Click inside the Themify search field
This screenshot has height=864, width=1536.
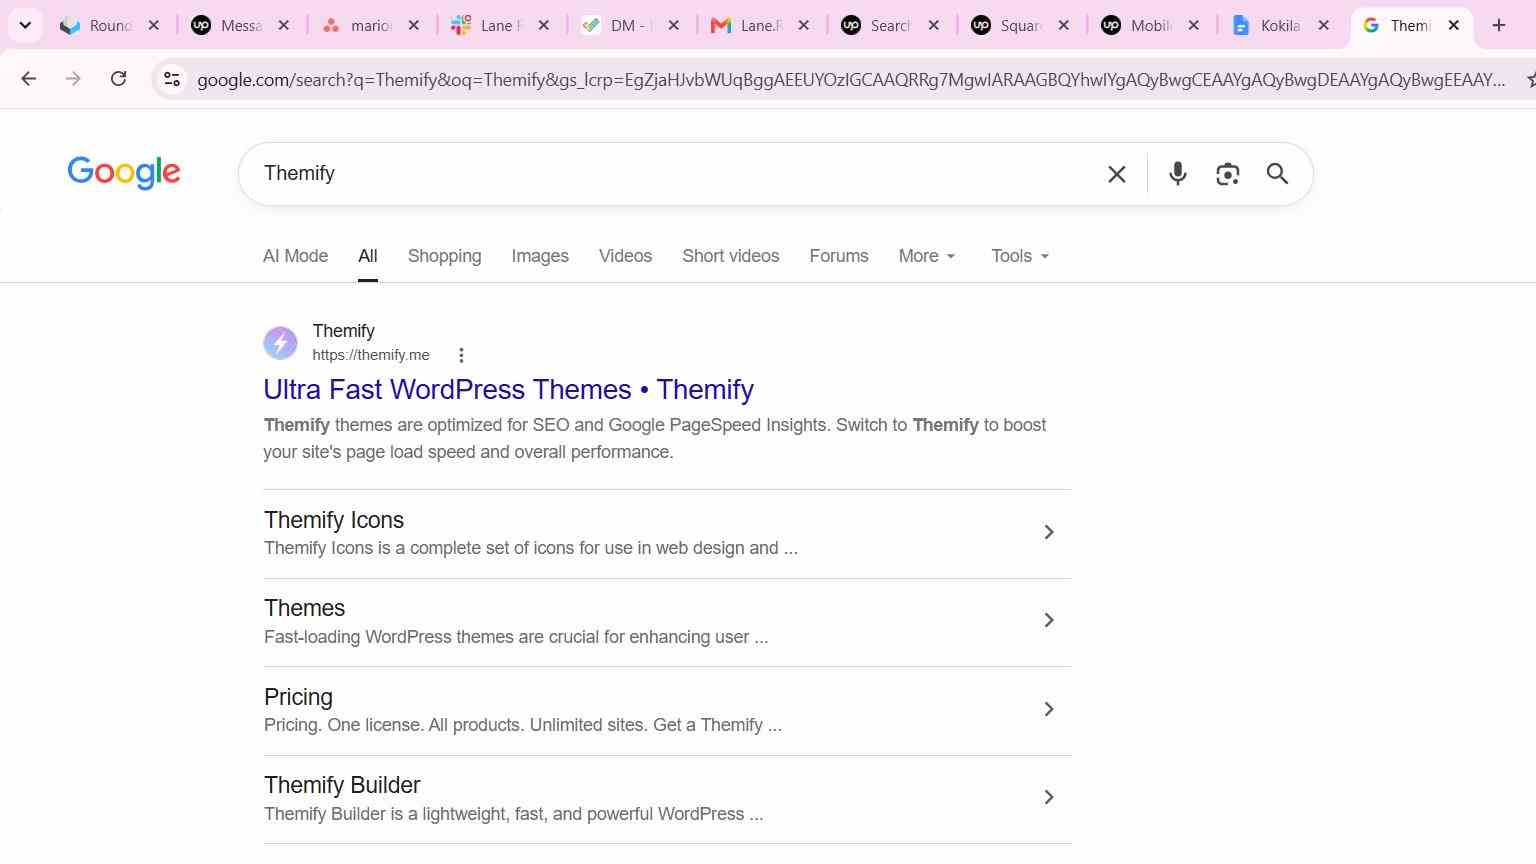pyautogui.click(x=670, y=174)
